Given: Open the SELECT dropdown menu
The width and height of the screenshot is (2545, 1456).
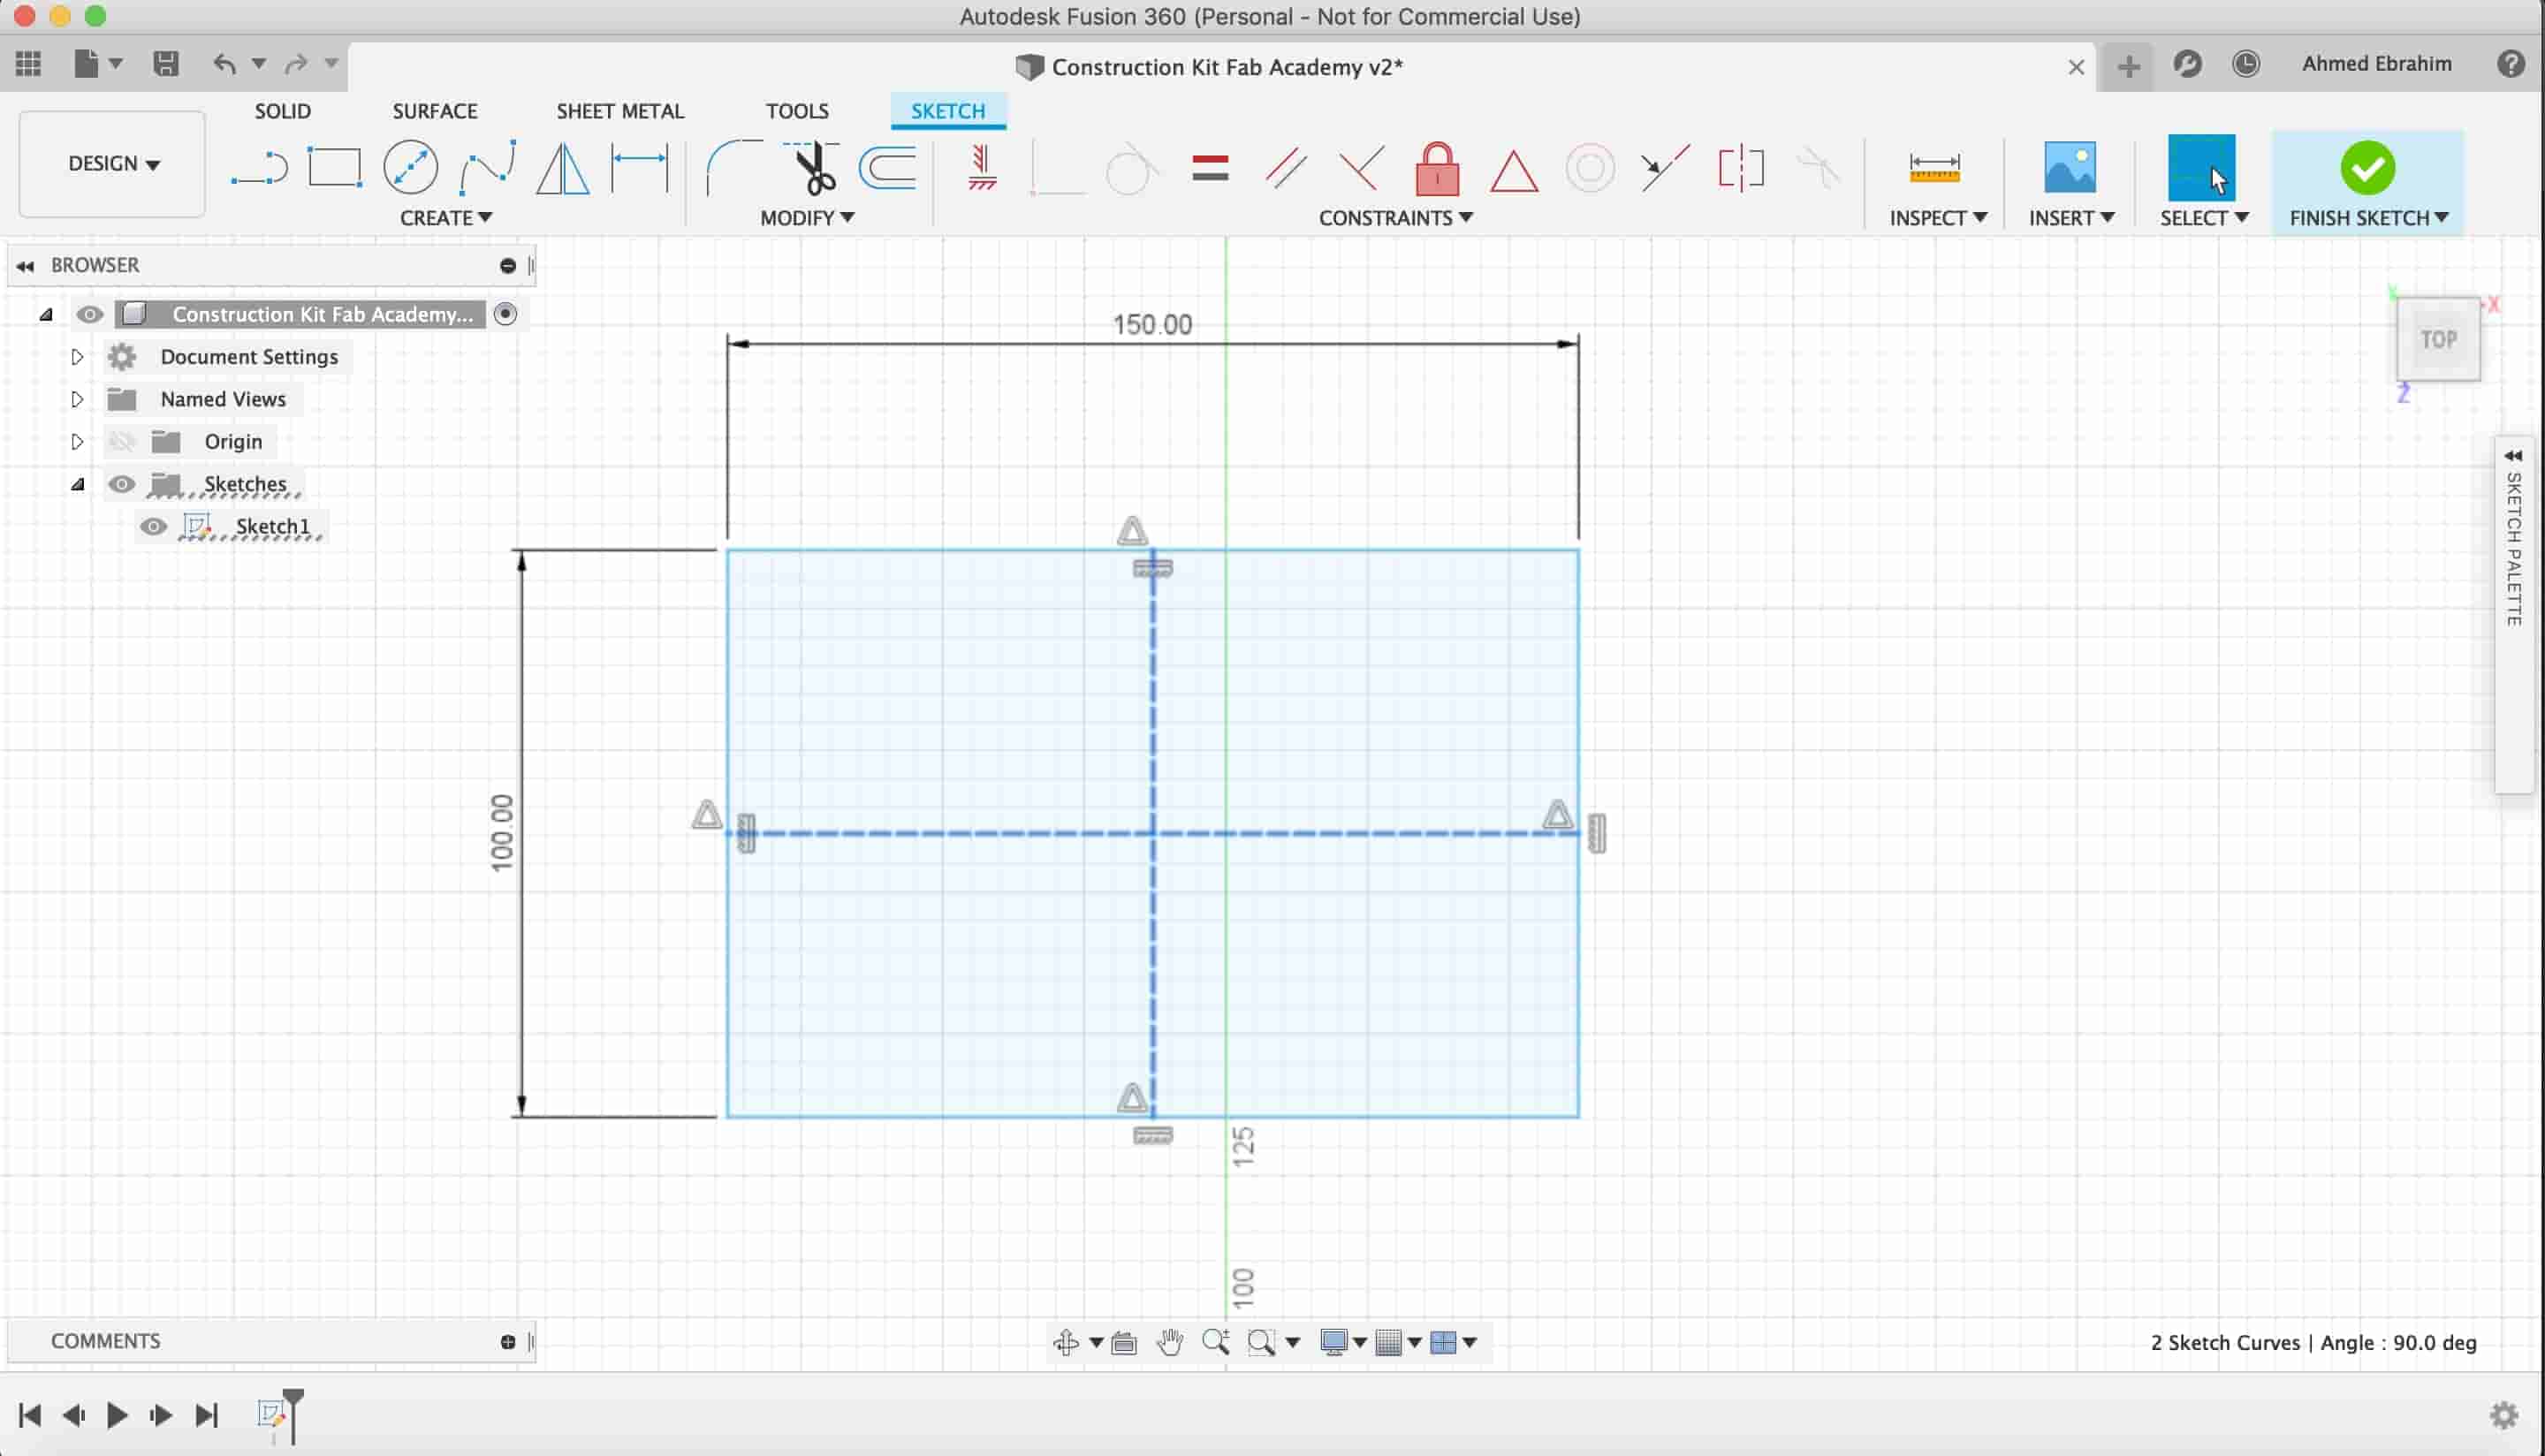Looking at the screenshot, I should (2204, 218).
